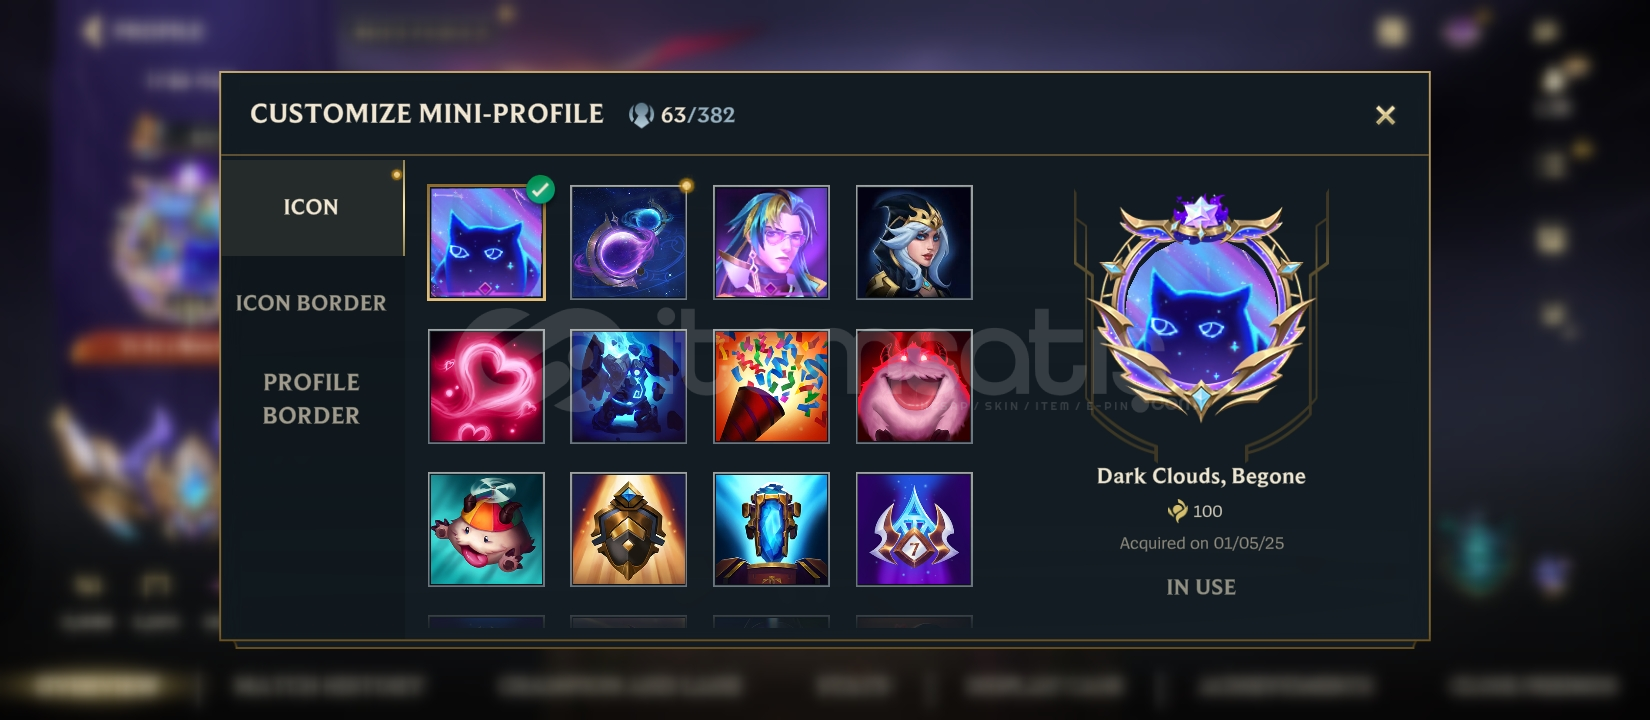This screenshot has height=720, width=1650.
Task: Pick the pink fluffy monster icon
Action: (914, 386)
